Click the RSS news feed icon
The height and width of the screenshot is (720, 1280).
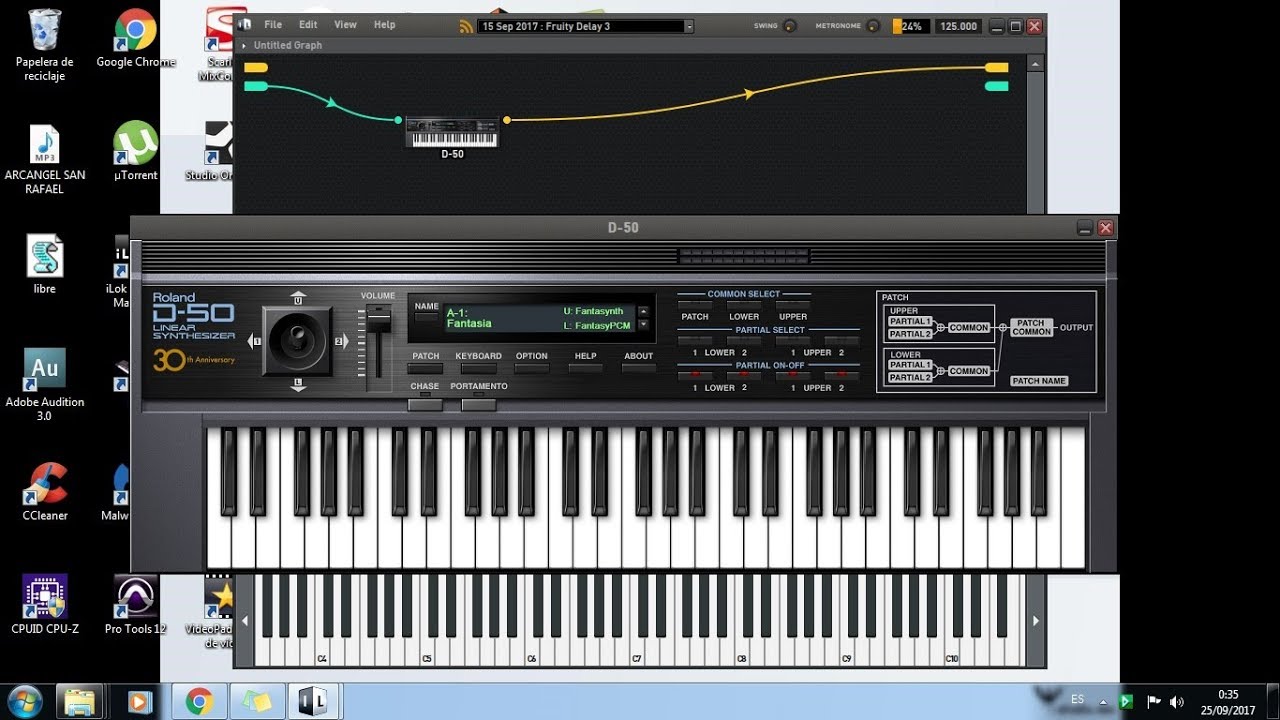pyautogui.click(x=467, y=26)
